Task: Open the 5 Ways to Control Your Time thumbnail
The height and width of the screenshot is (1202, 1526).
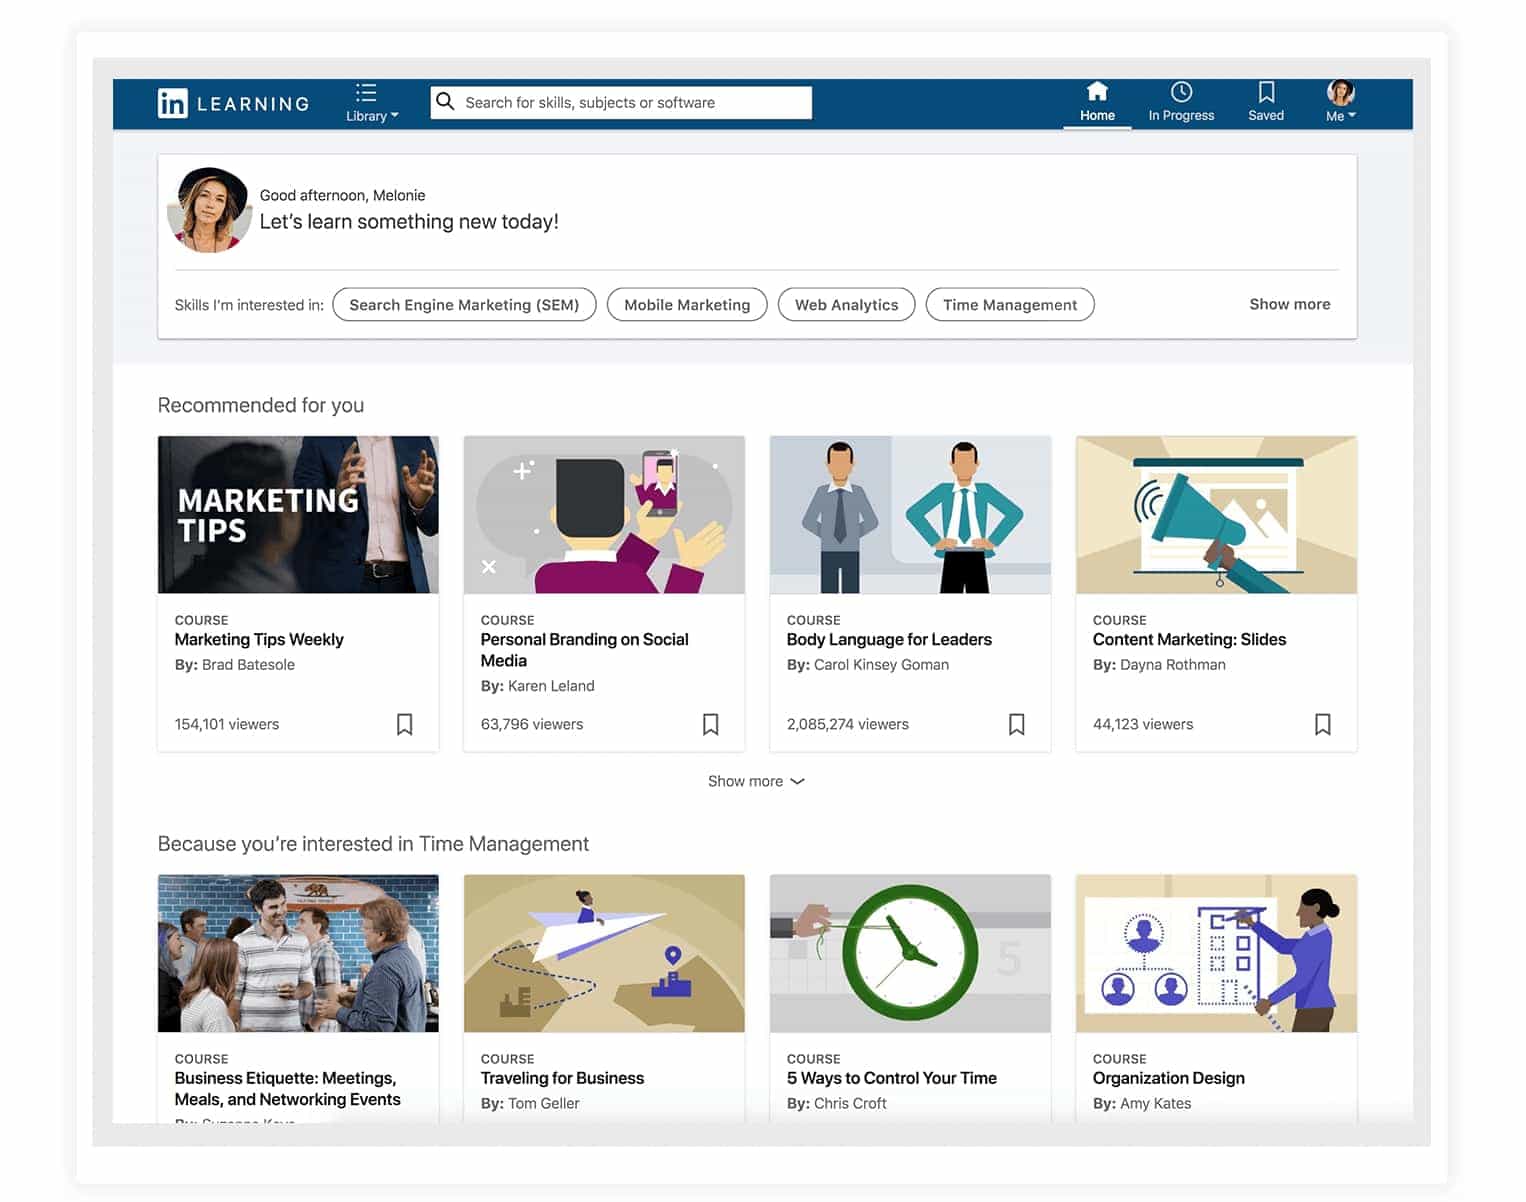Action: (x=909, y=952)
